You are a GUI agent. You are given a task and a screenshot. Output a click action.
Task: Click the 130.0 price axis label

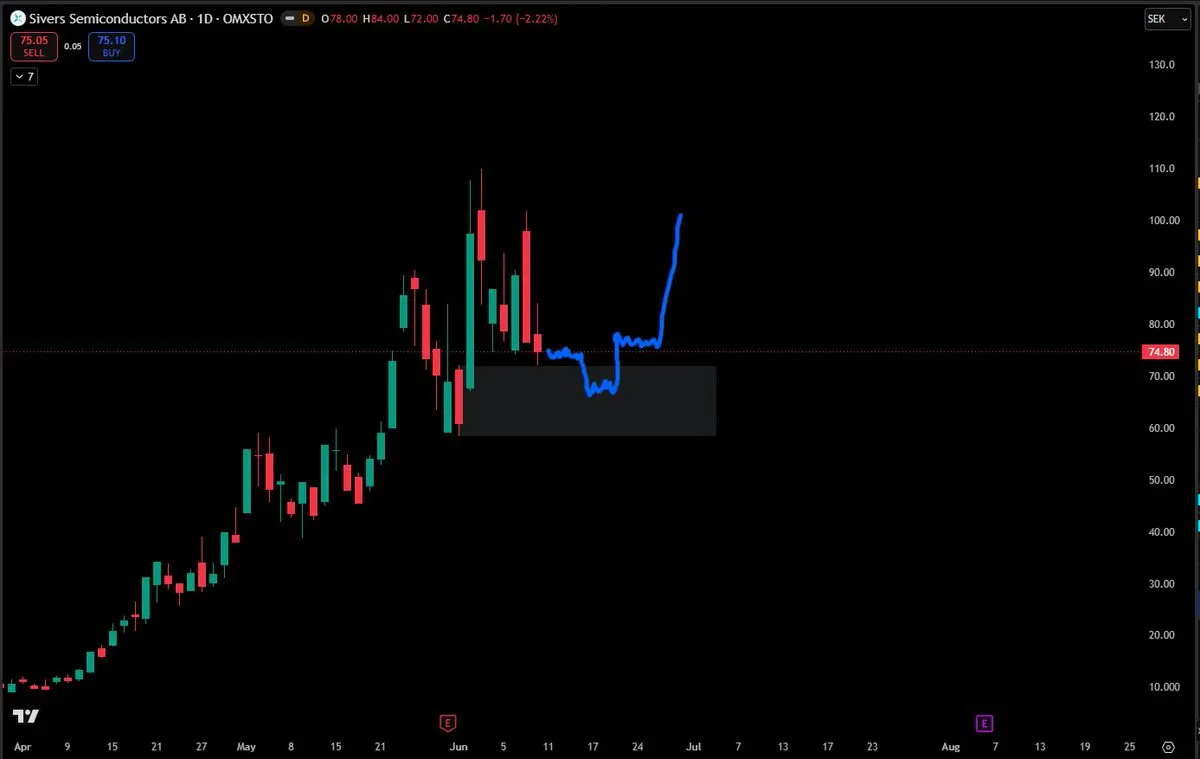pyautogui.click(x=1162, y=64)
